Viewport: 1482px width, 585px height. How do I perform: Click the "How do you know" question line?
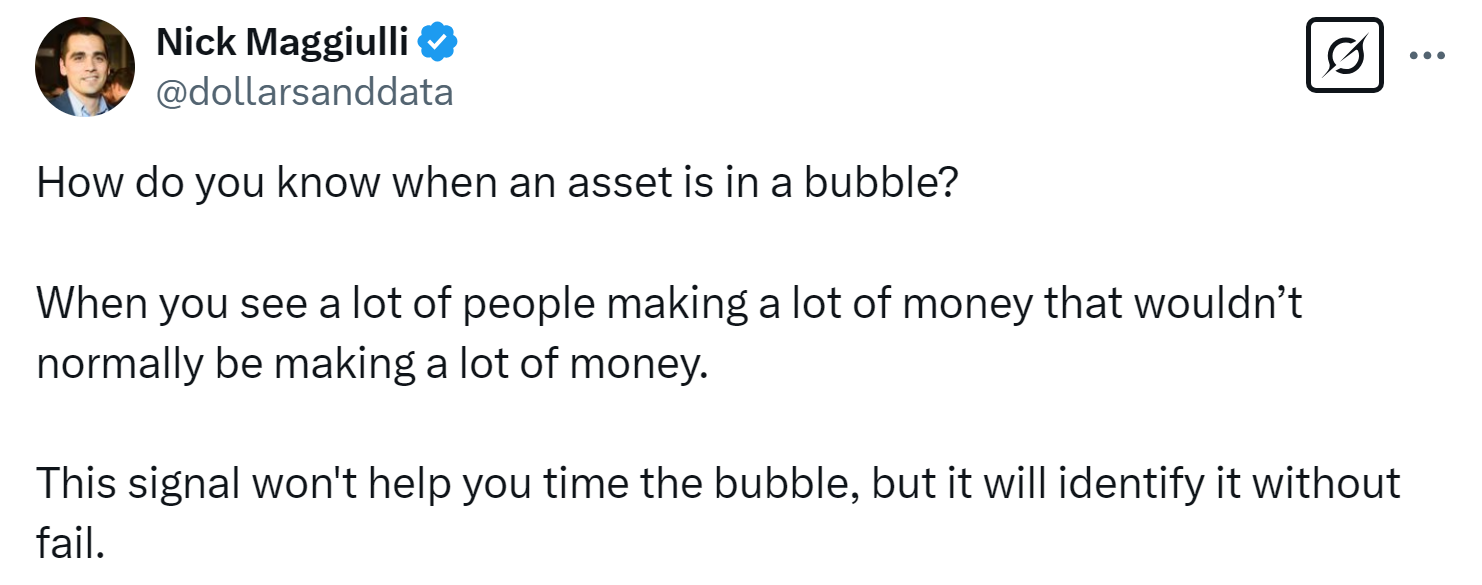pos(497,186)
